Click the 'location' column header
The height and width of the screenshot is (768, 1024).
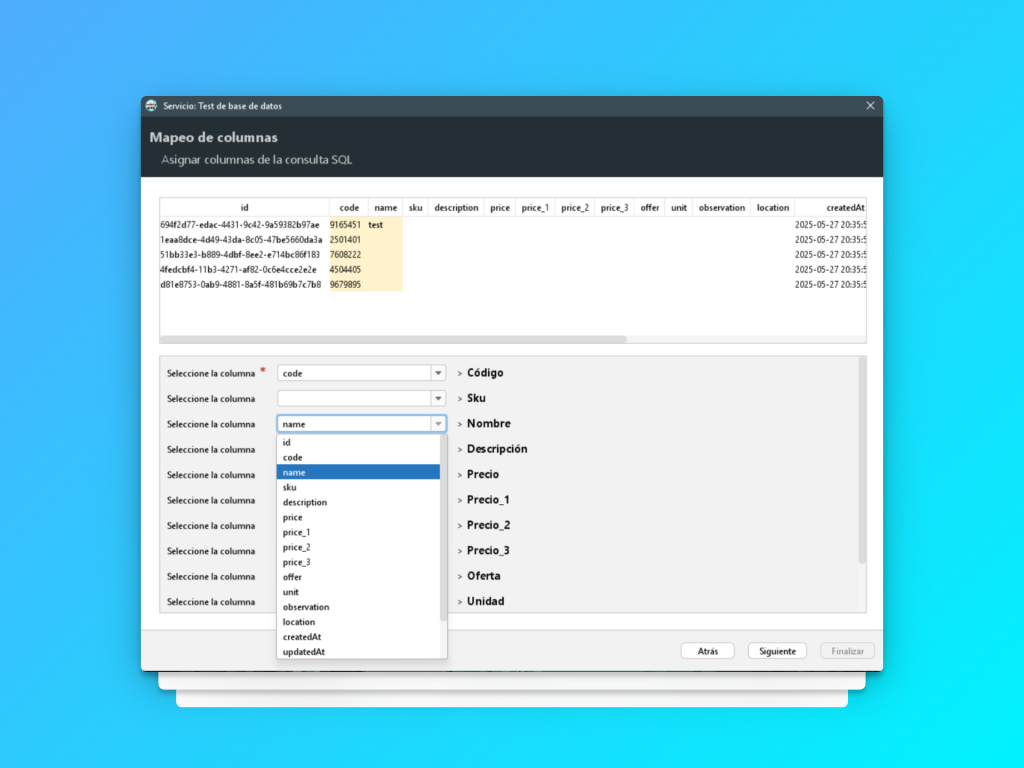pos(773,208)
